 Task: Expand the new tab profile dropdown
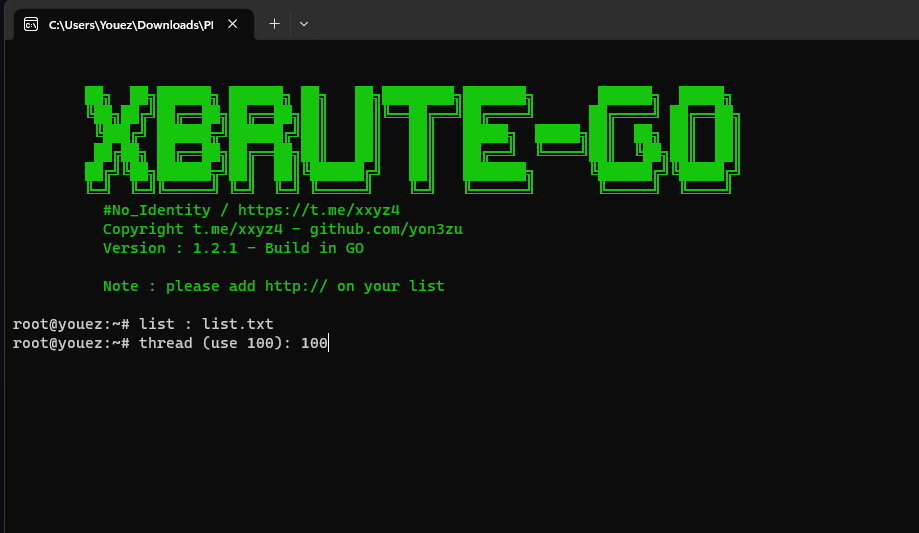click(304, 24)
